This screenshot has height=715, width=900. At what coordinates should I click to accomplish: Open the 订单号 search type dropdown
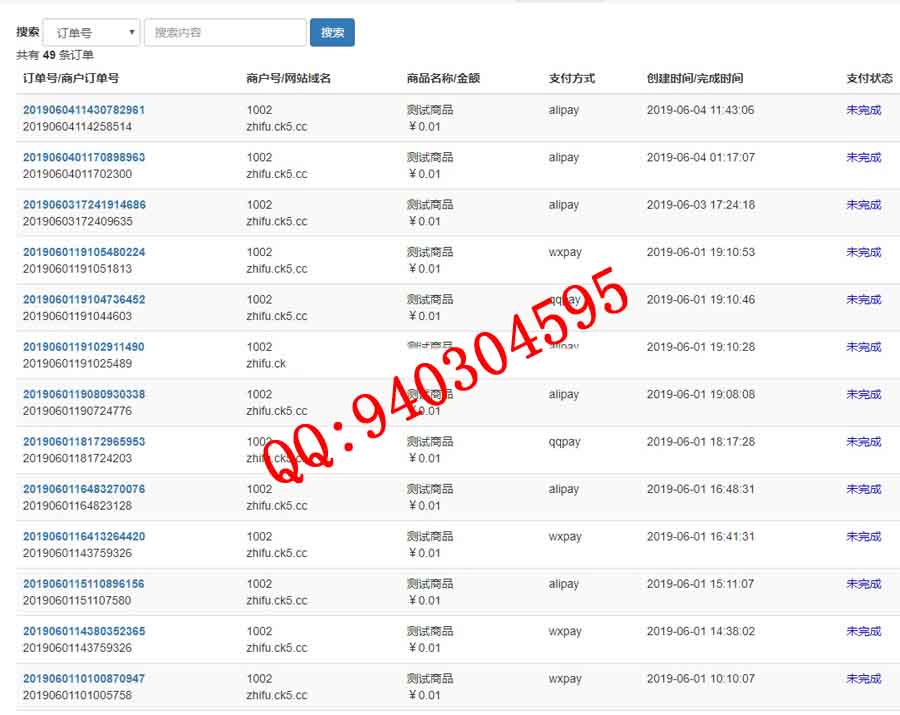pos(91,33)
